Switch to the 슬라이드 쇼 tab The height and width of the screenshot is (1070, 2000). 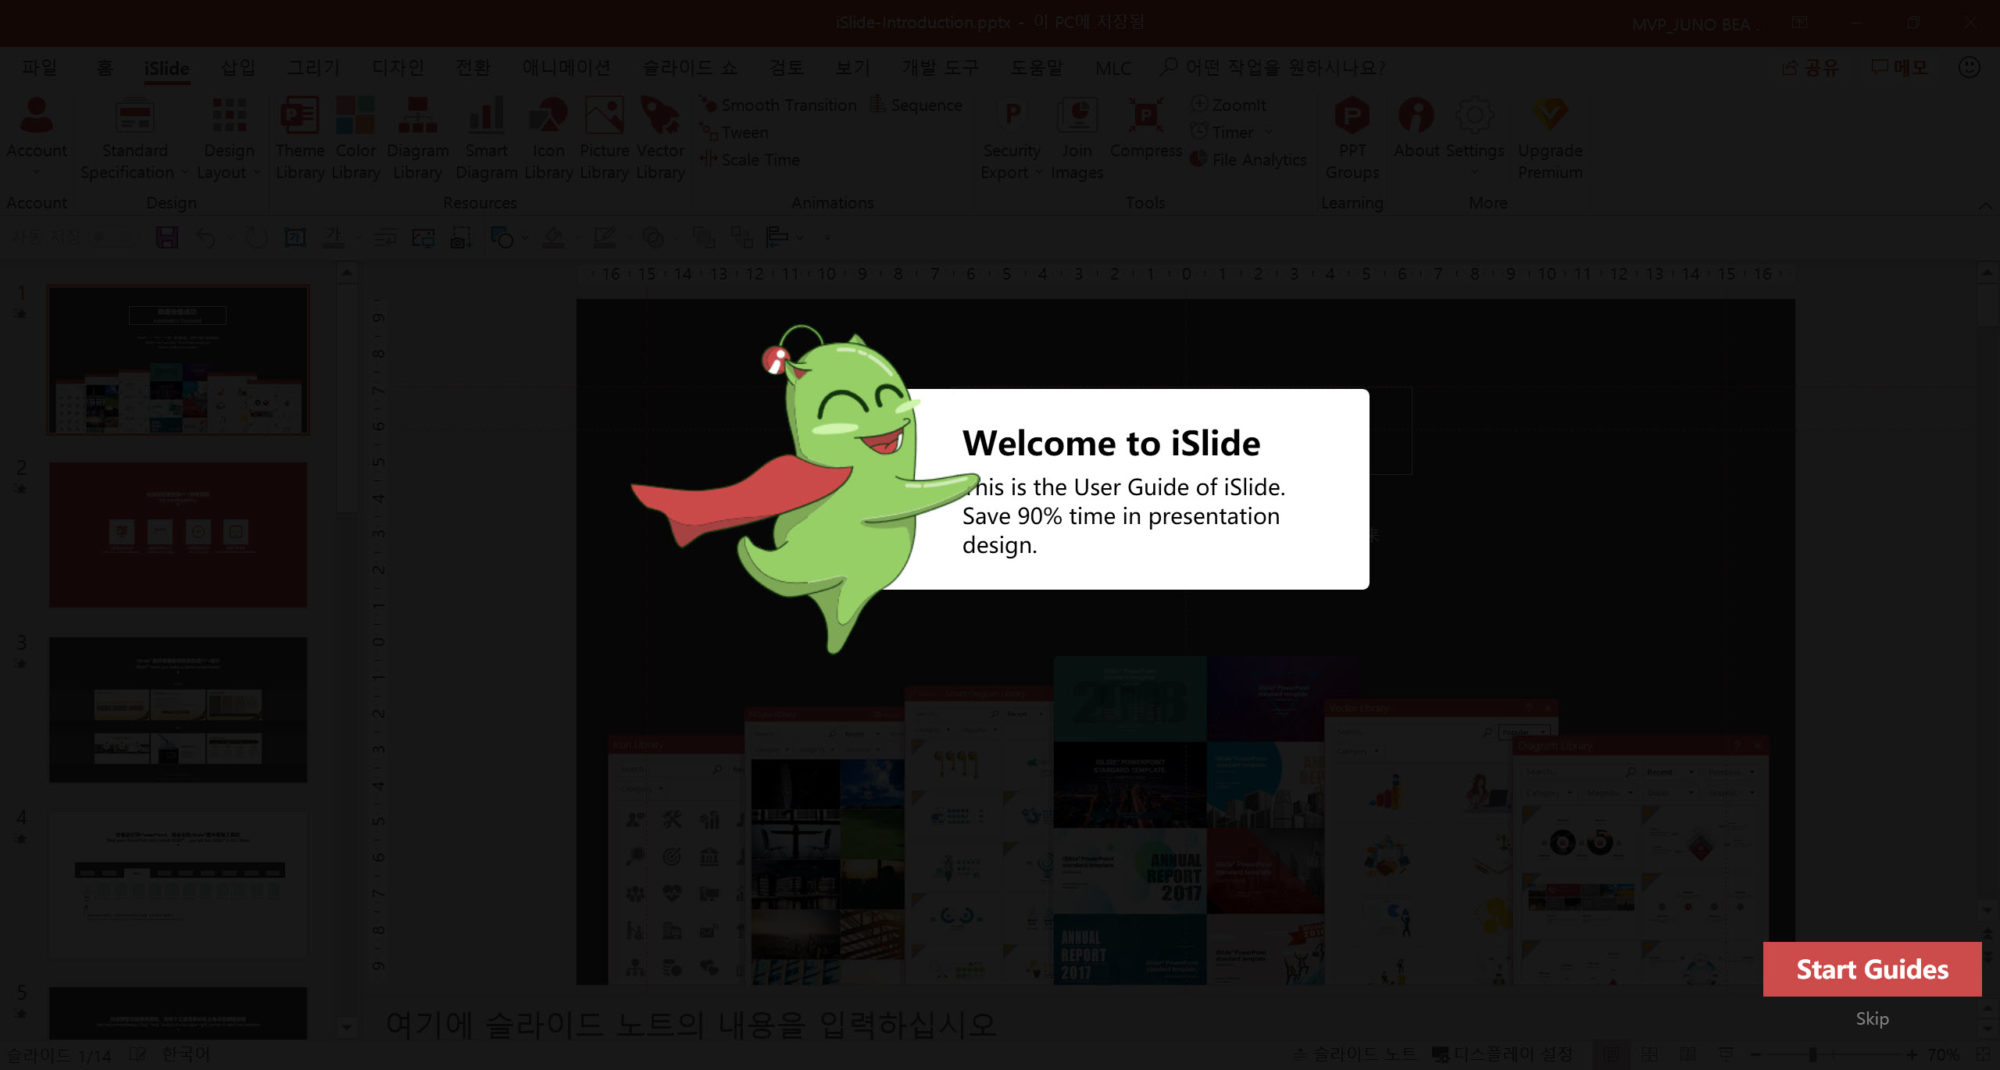(689, 67)
